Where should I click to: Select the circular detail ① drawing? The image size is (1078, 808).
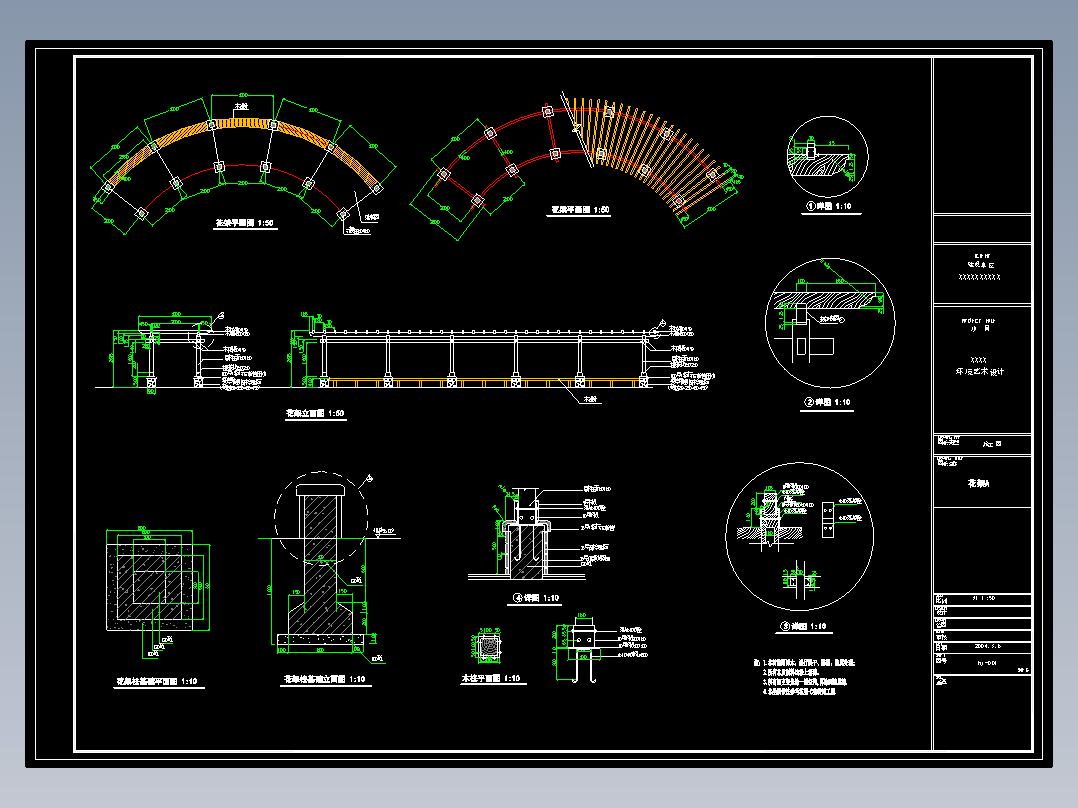(x=828, y=157)
